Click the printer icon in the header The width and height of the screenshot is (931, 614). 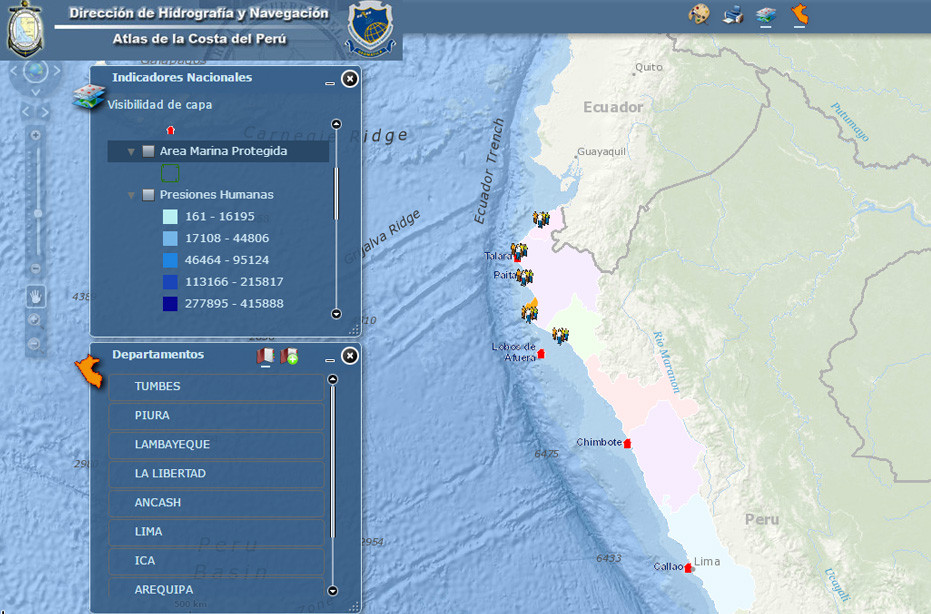tap(732, 14)
